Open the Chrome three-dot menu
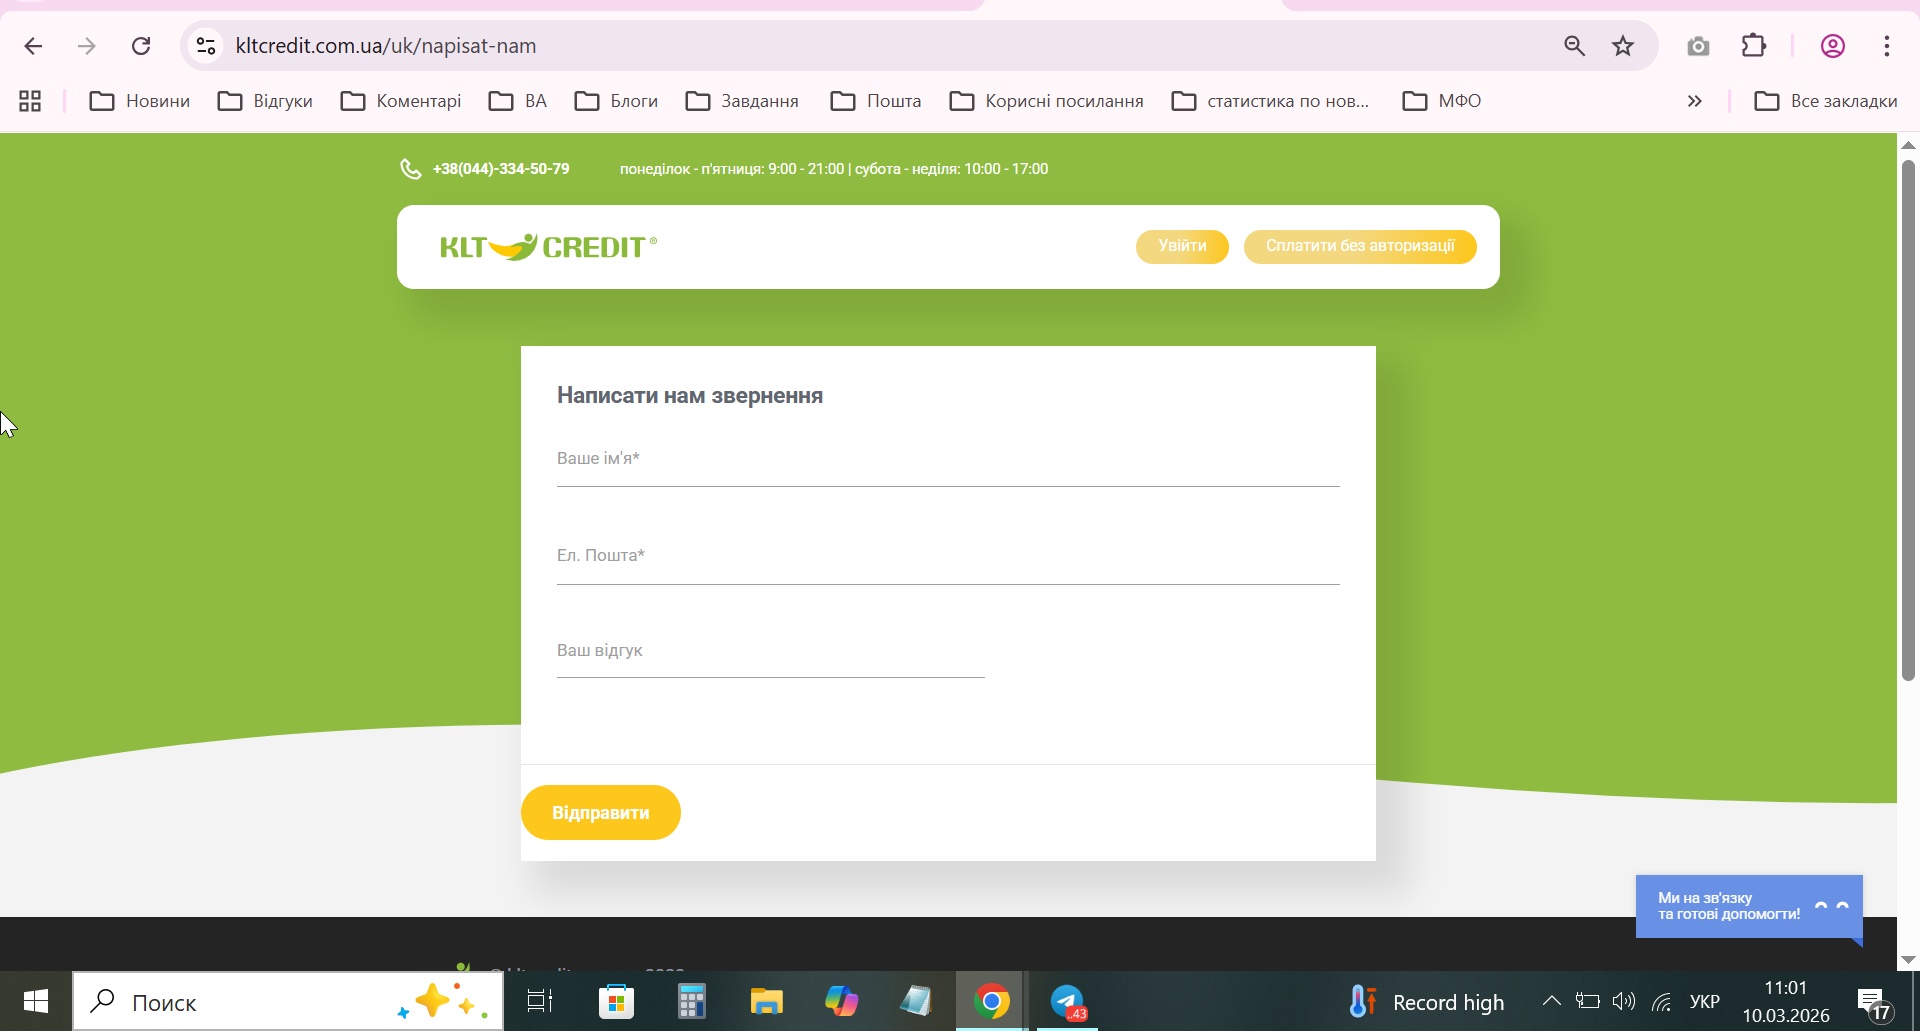 pos(1887,46)
